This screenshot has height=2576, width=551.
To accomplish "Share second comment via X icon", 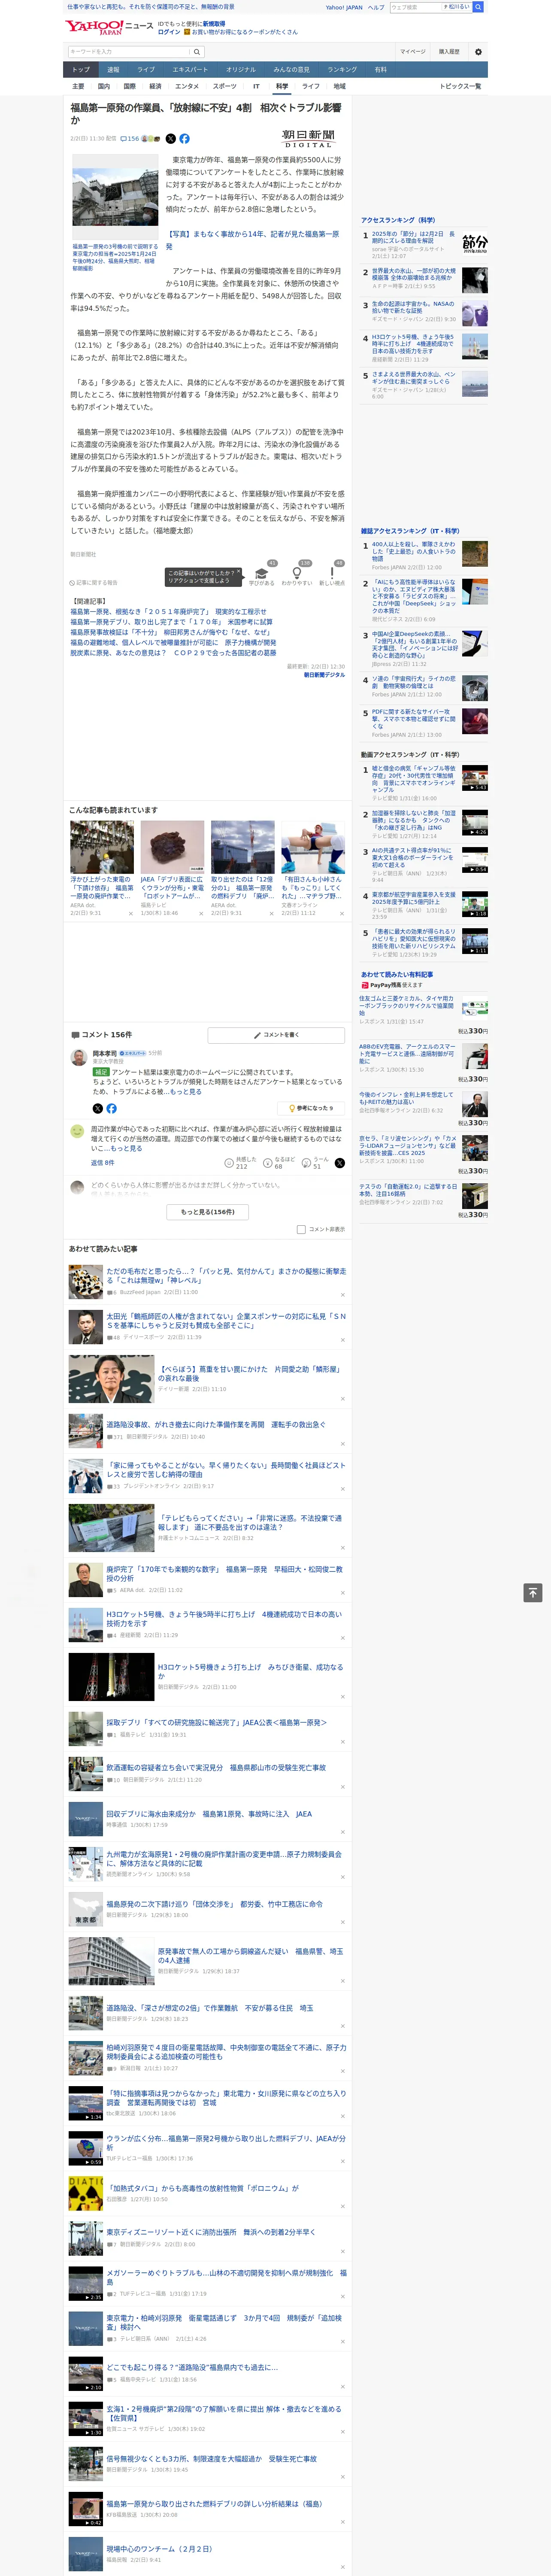I will point(339,1163).
